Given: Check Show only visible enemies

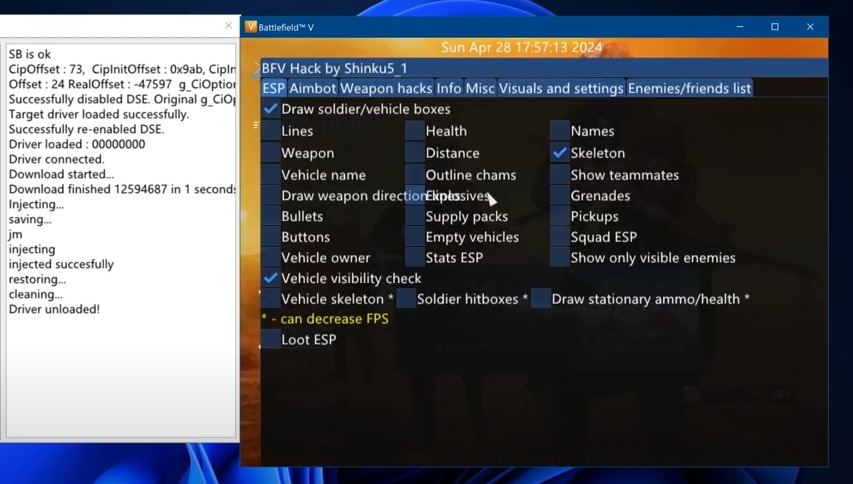Looking at the screenshot, I should [560, 258].
